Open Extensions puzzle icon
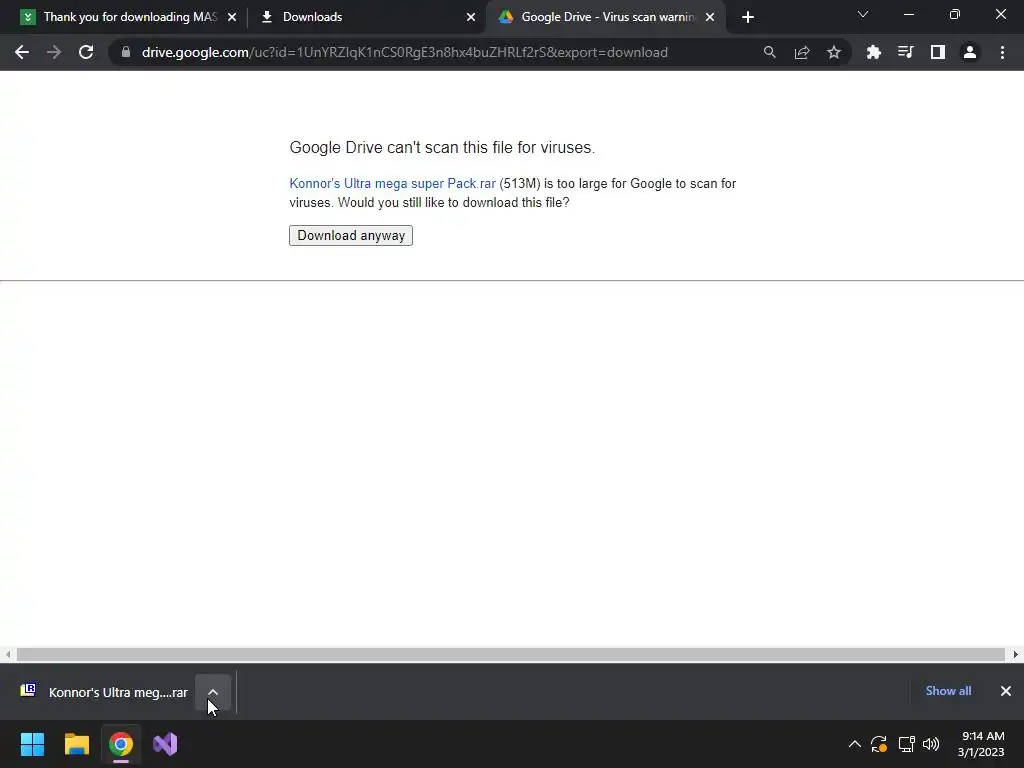1024x768 pixels. pos(873,52)
